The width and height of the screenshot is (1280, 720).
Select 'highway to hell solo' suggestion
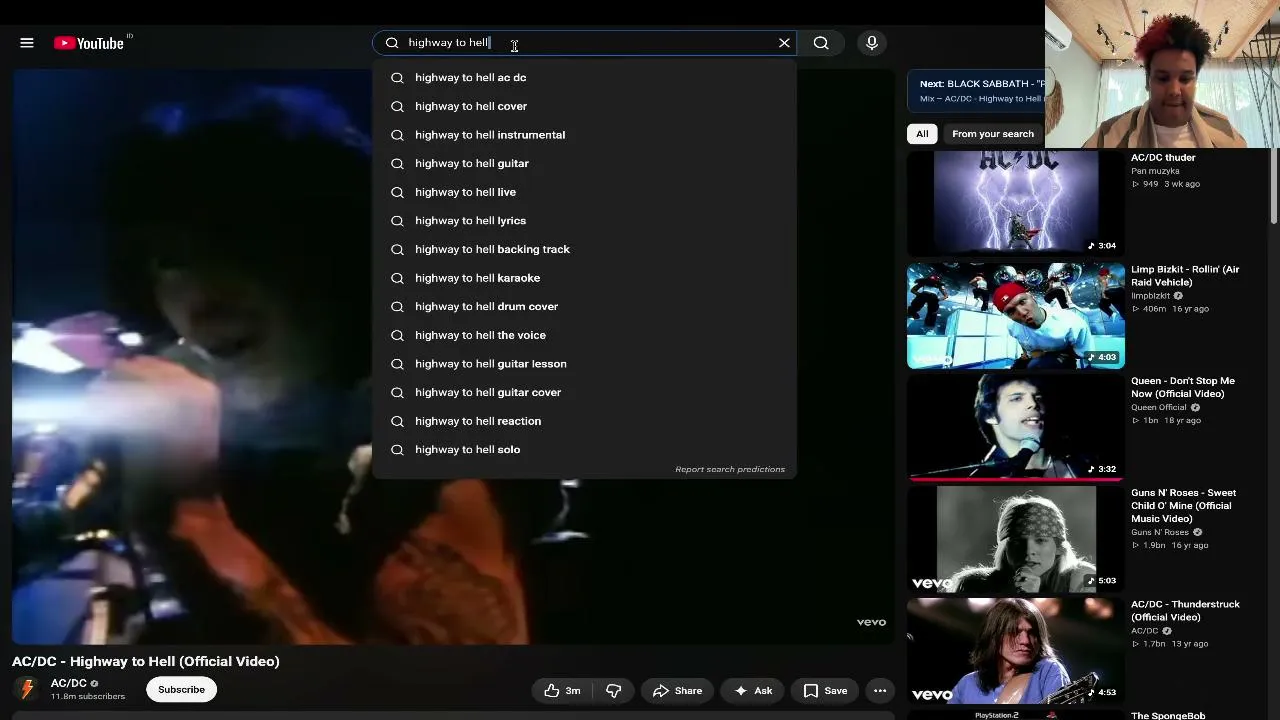(x=585, y=450)
